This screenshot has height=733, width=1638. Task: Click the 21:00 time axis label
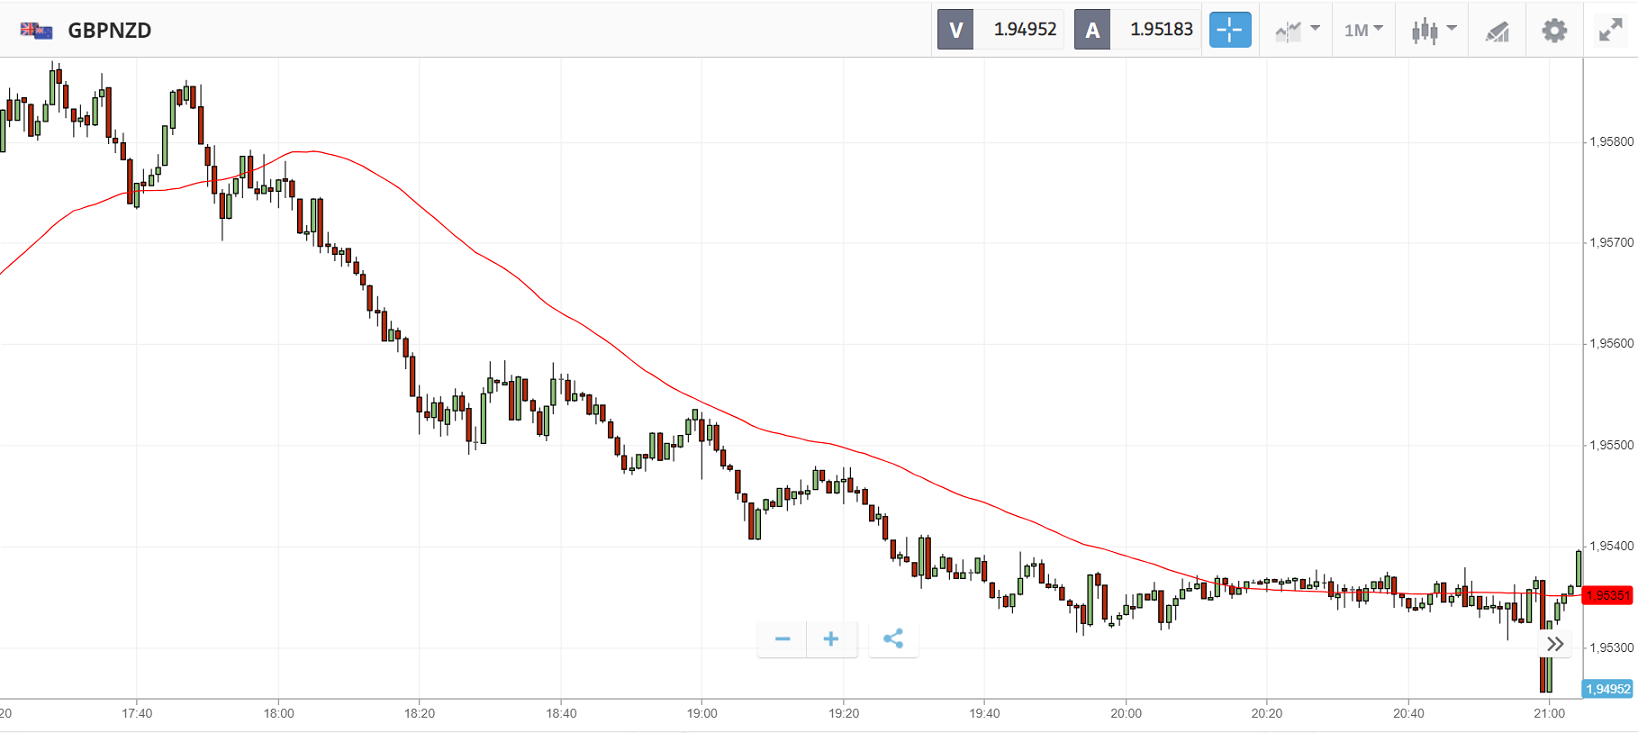click(x=1549, y=713)
